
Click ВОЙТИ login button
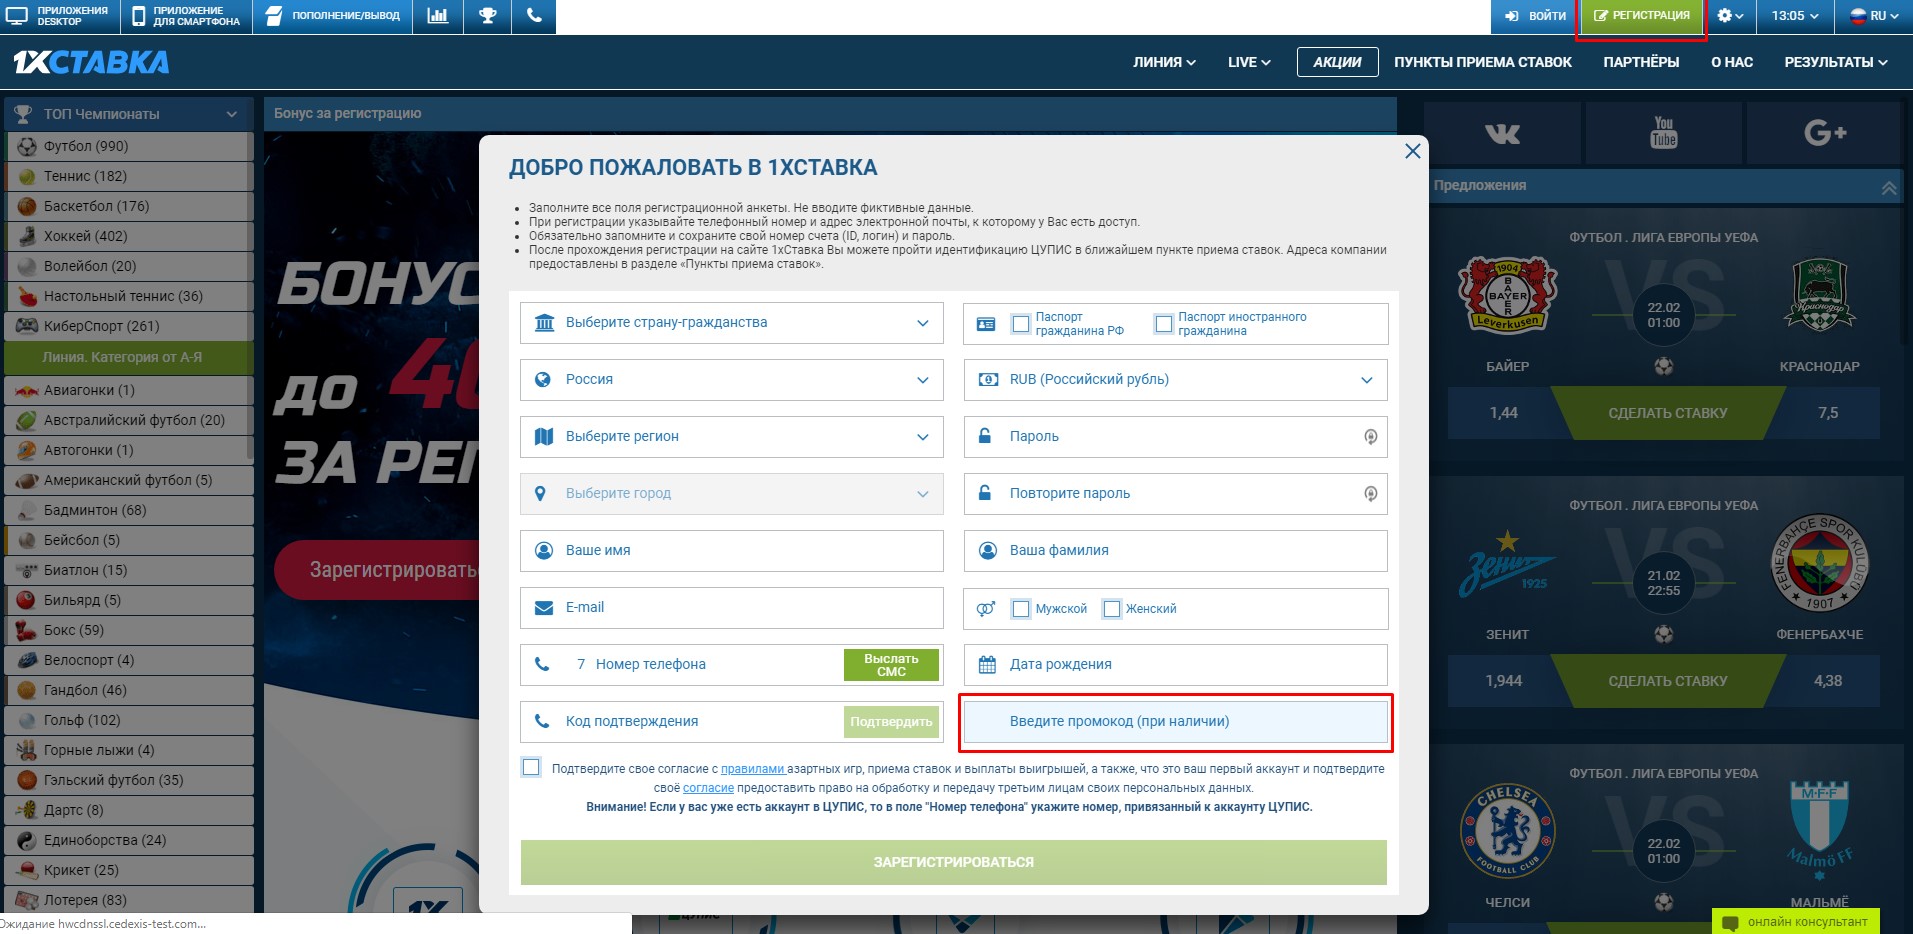tap(1534, 16)
